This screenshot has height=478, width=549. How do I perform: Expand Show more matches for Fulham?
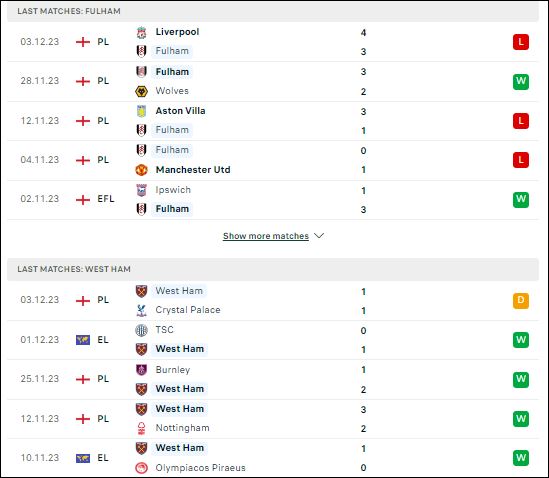click(x=266, y=236)
